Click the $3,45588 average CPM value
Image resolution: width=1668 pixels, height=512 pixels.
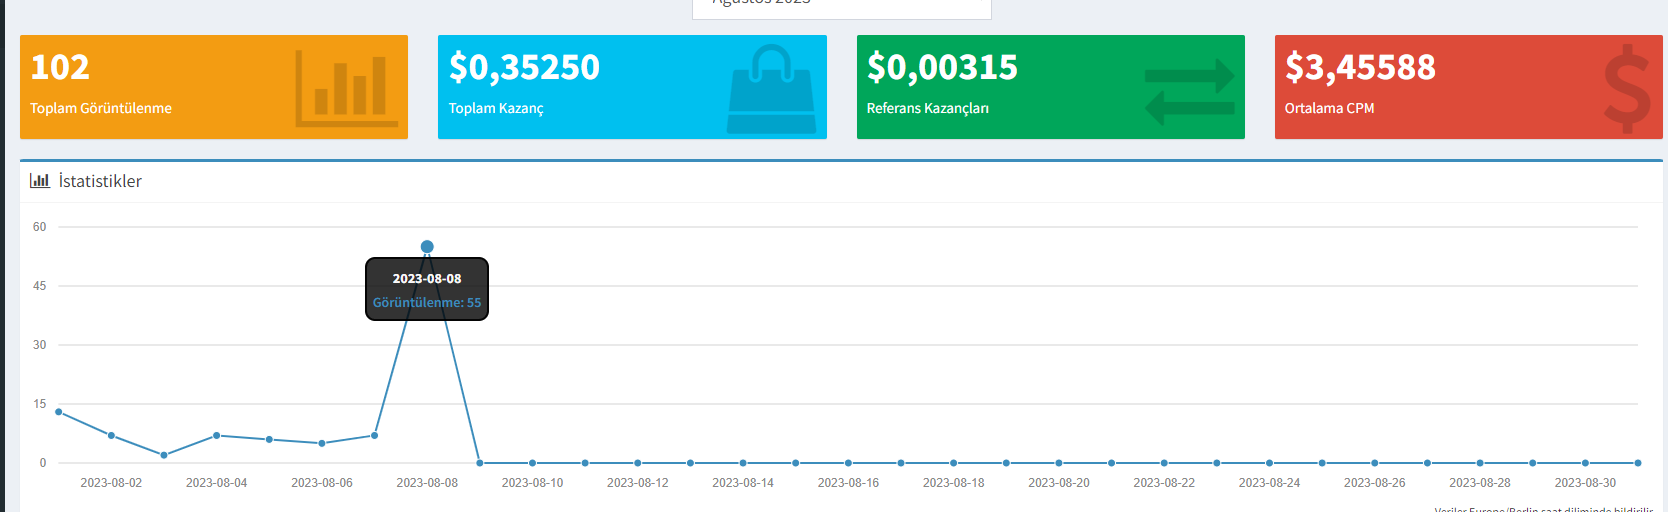click(x=1360, y=67)
